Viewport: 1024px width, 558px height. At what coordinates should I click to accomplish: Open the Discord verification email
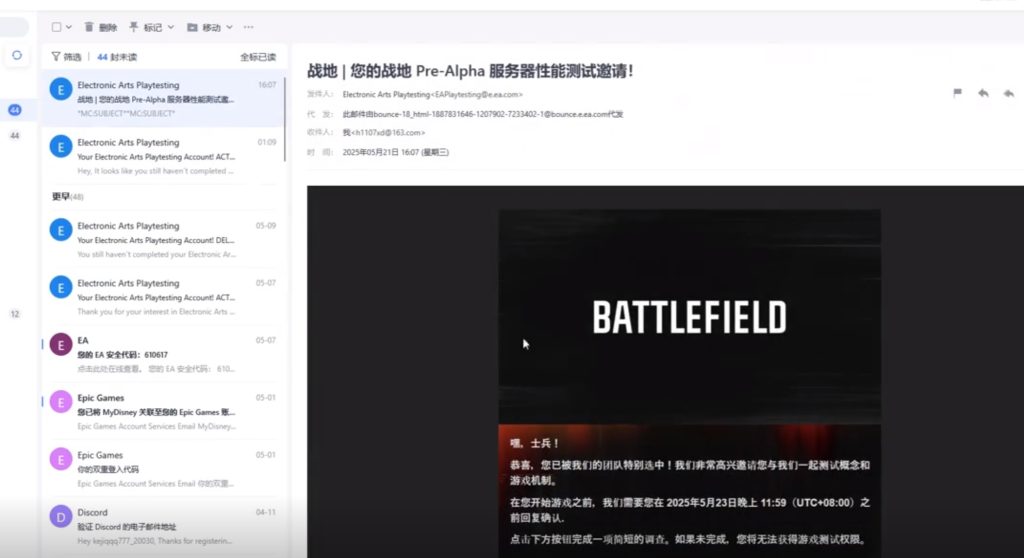pyautogui.click(x=163, y=527)
